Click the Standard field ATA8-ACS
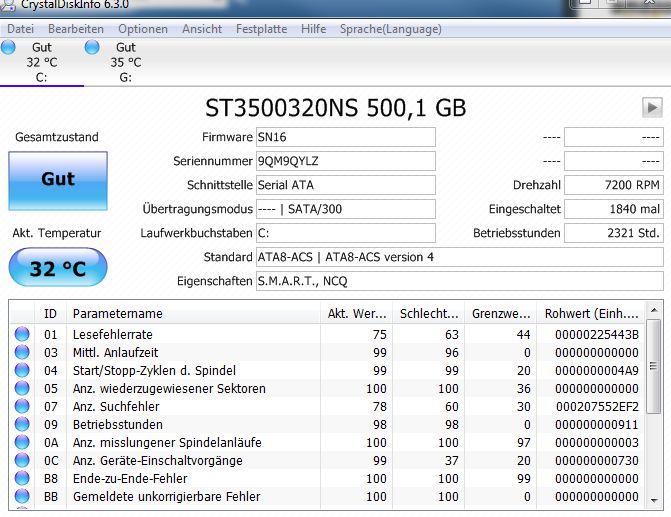Image resolution: width=671 pixels, height=517 pixels. coord(460,257)
